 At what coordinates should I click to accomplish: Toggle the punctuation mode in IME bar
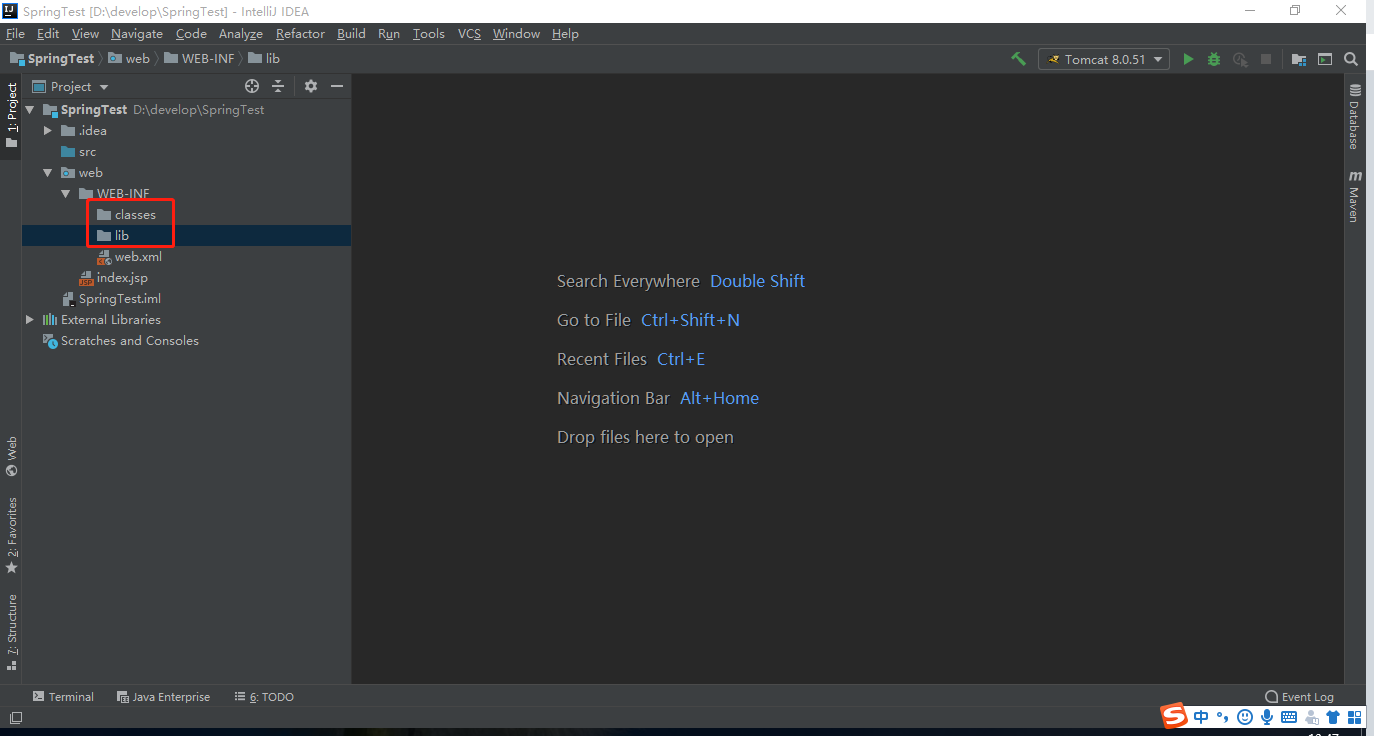click(1222, 717)
